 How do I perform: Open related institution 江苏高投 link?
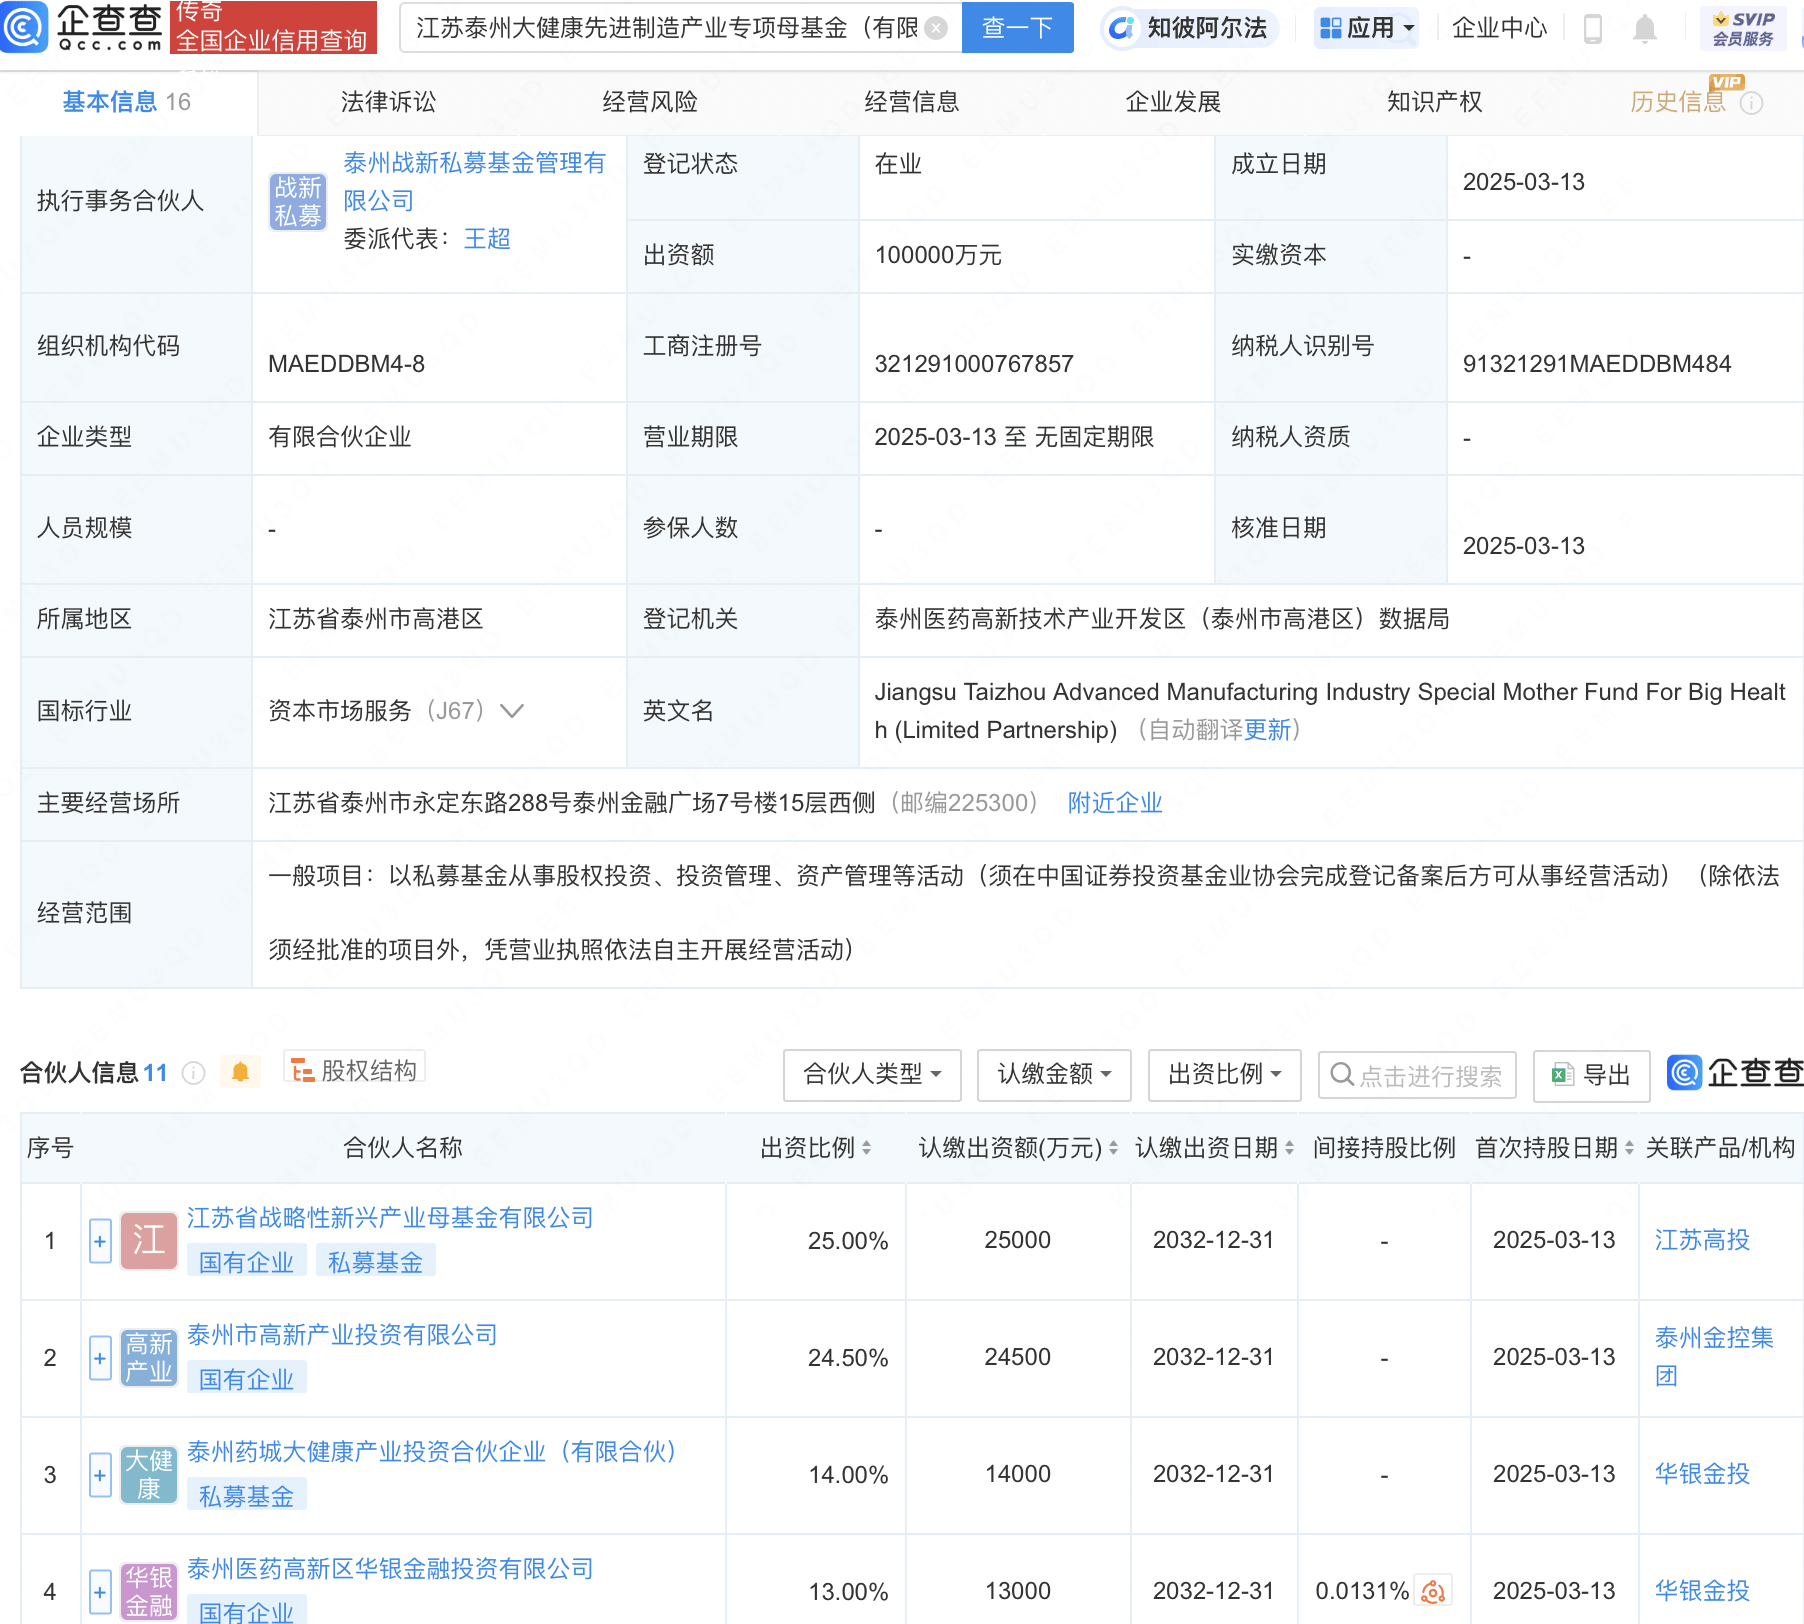tap(1702, 1240)
